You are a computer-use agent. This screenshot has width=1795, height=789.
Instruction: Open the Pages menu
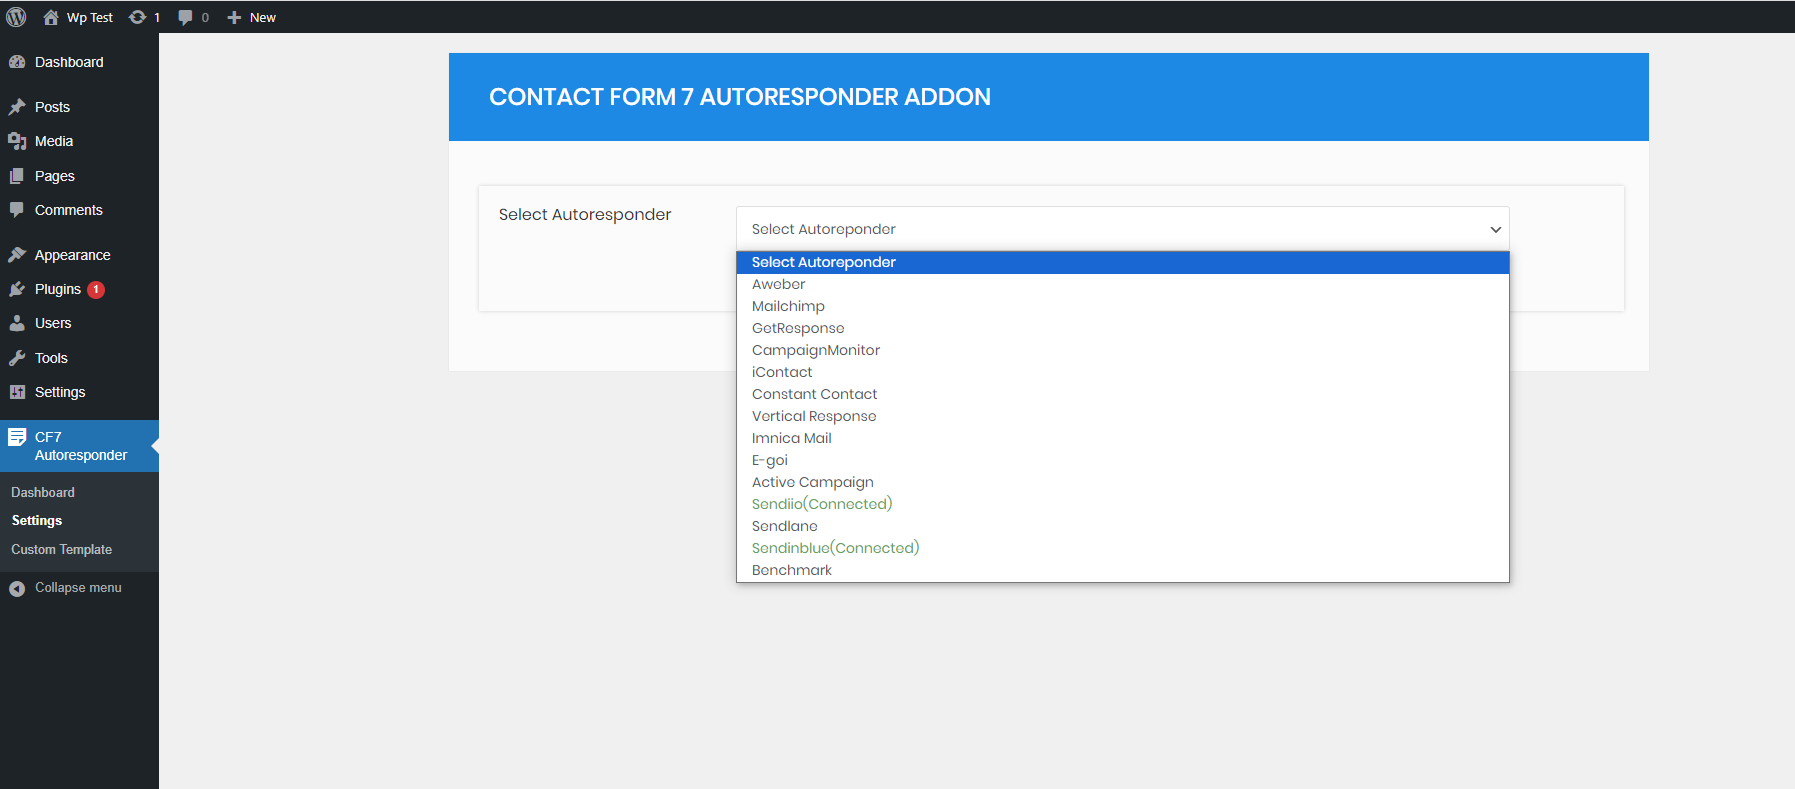click(x=79, y=176)
